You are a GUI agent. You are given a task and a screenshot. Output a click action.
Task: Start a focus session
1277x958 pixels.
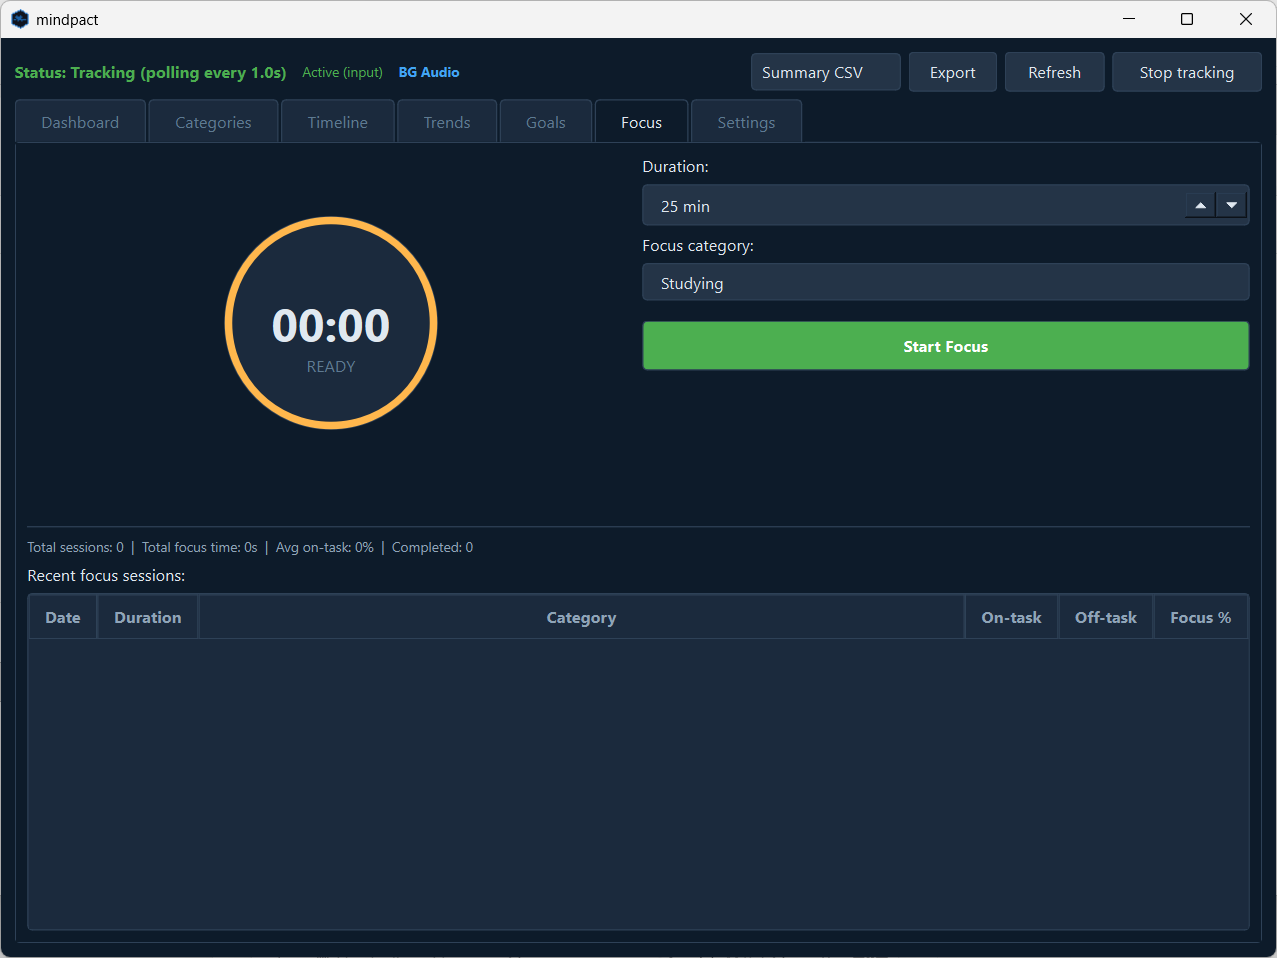(x=945, y=345)
